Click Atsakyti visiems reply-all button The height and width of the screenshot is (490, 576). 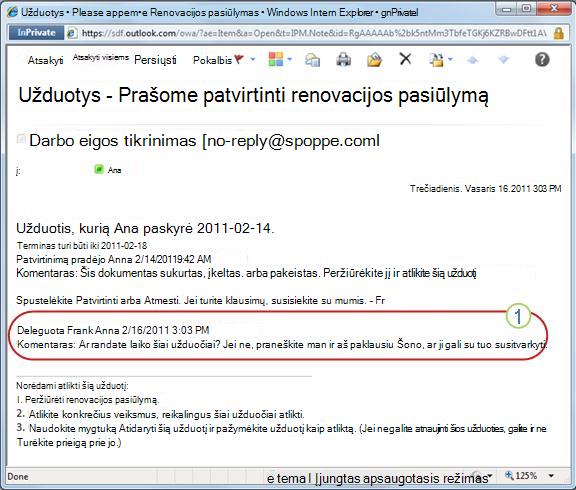tap(101, 57)
